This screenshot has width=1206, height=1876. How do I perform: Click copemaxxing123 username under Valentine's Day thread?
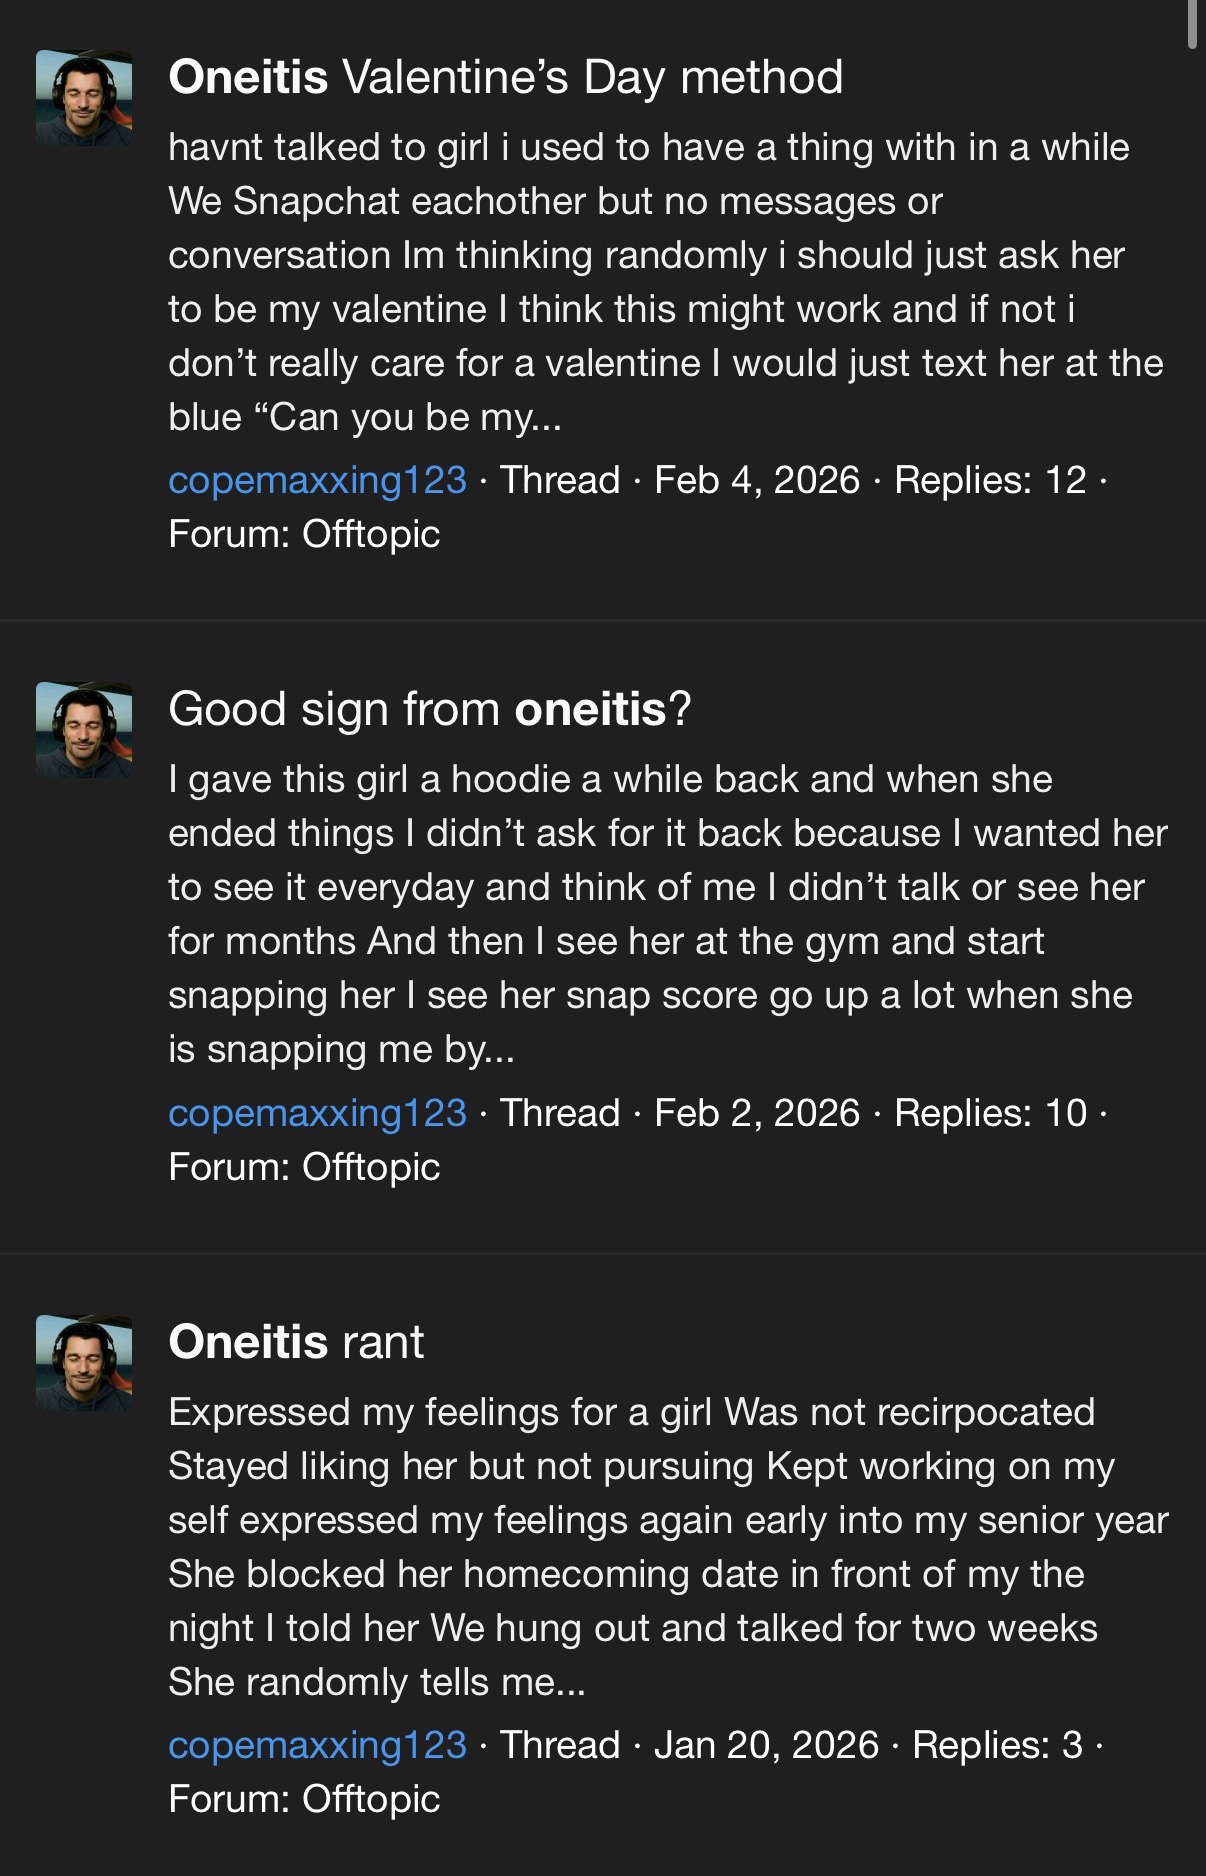pos(317,480)
